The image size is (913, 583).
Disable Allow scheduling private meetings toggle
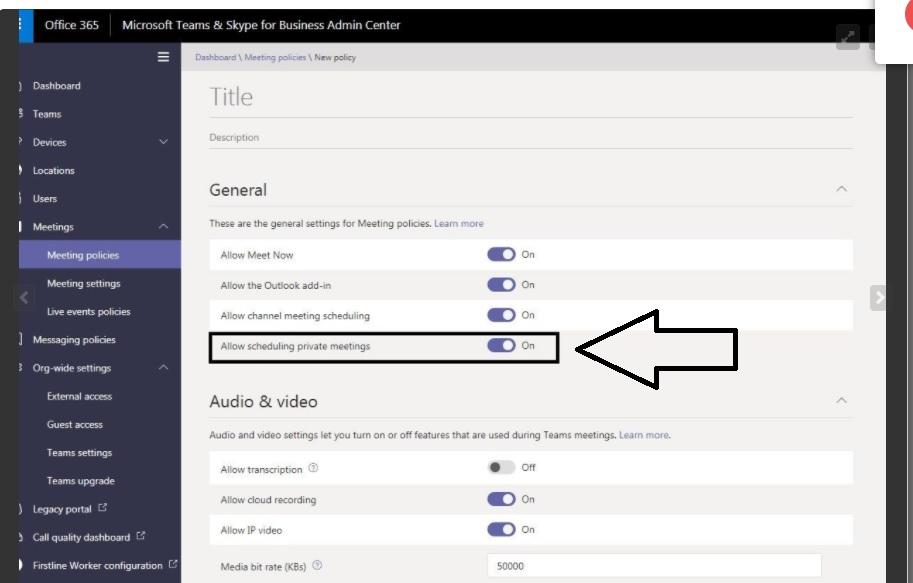click(x=501, y=346)
